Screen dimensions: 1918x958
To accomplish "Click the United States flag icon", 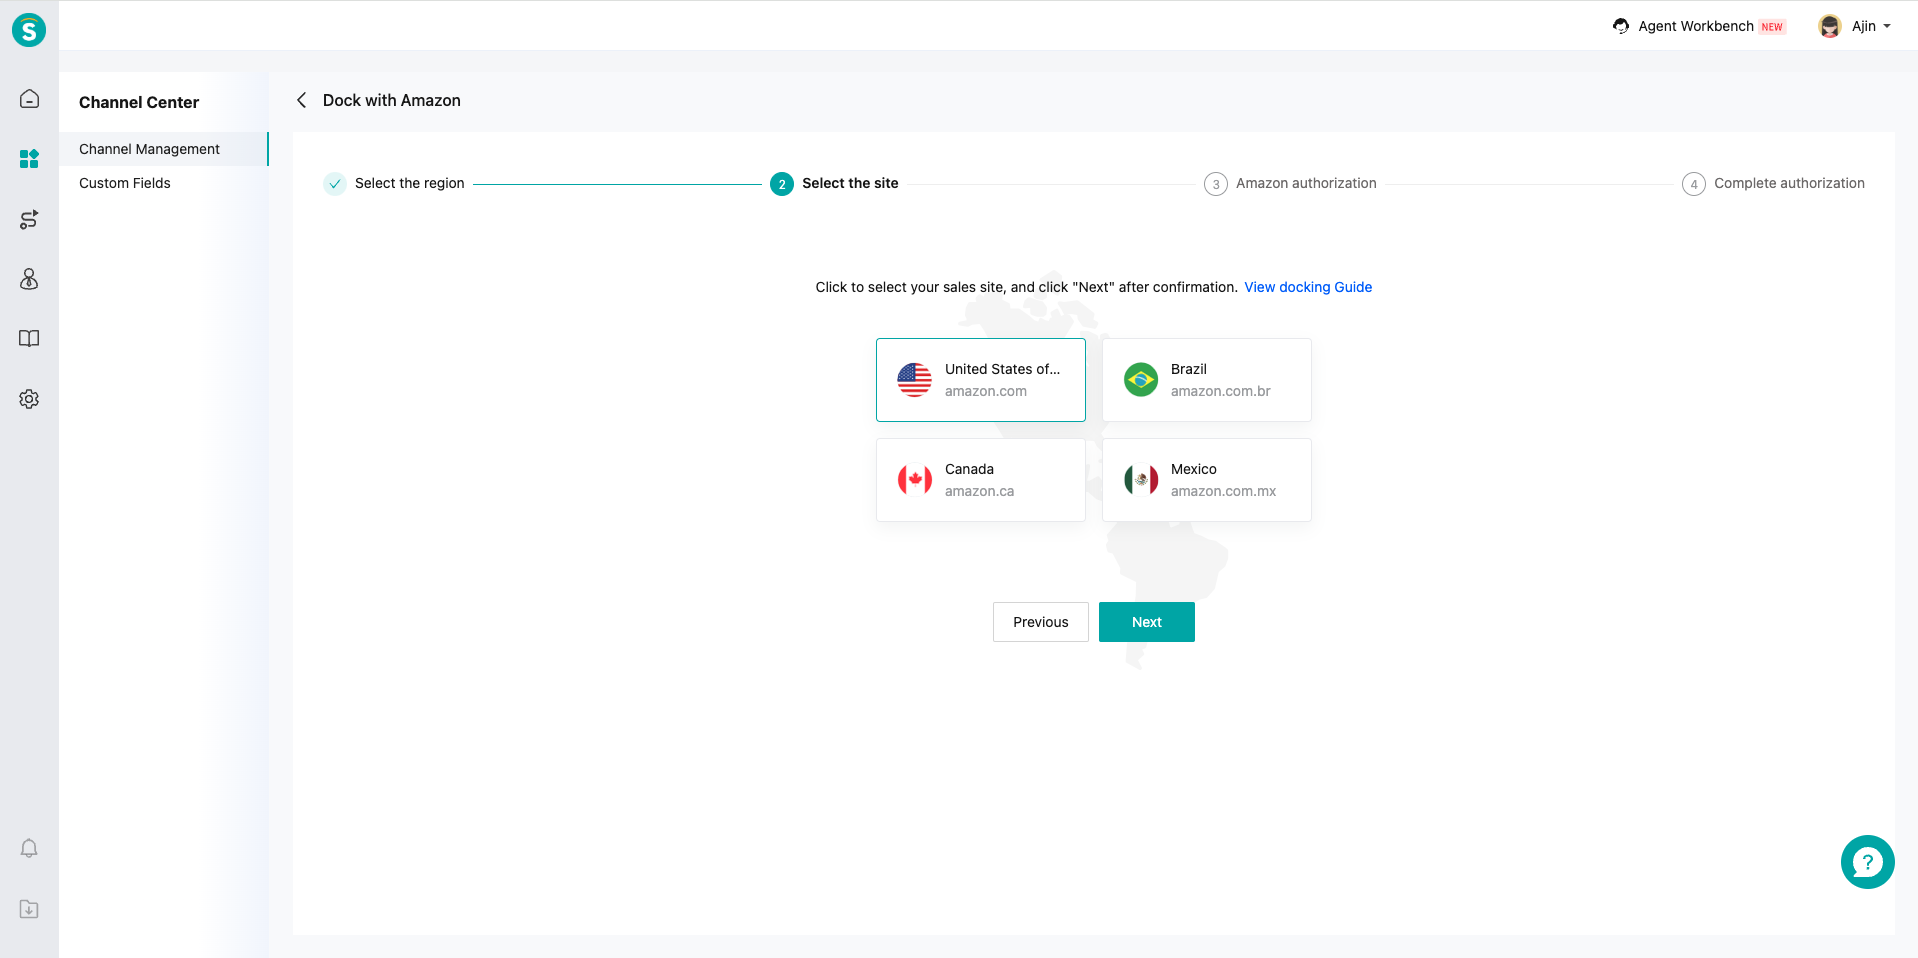I will [914, 380].
